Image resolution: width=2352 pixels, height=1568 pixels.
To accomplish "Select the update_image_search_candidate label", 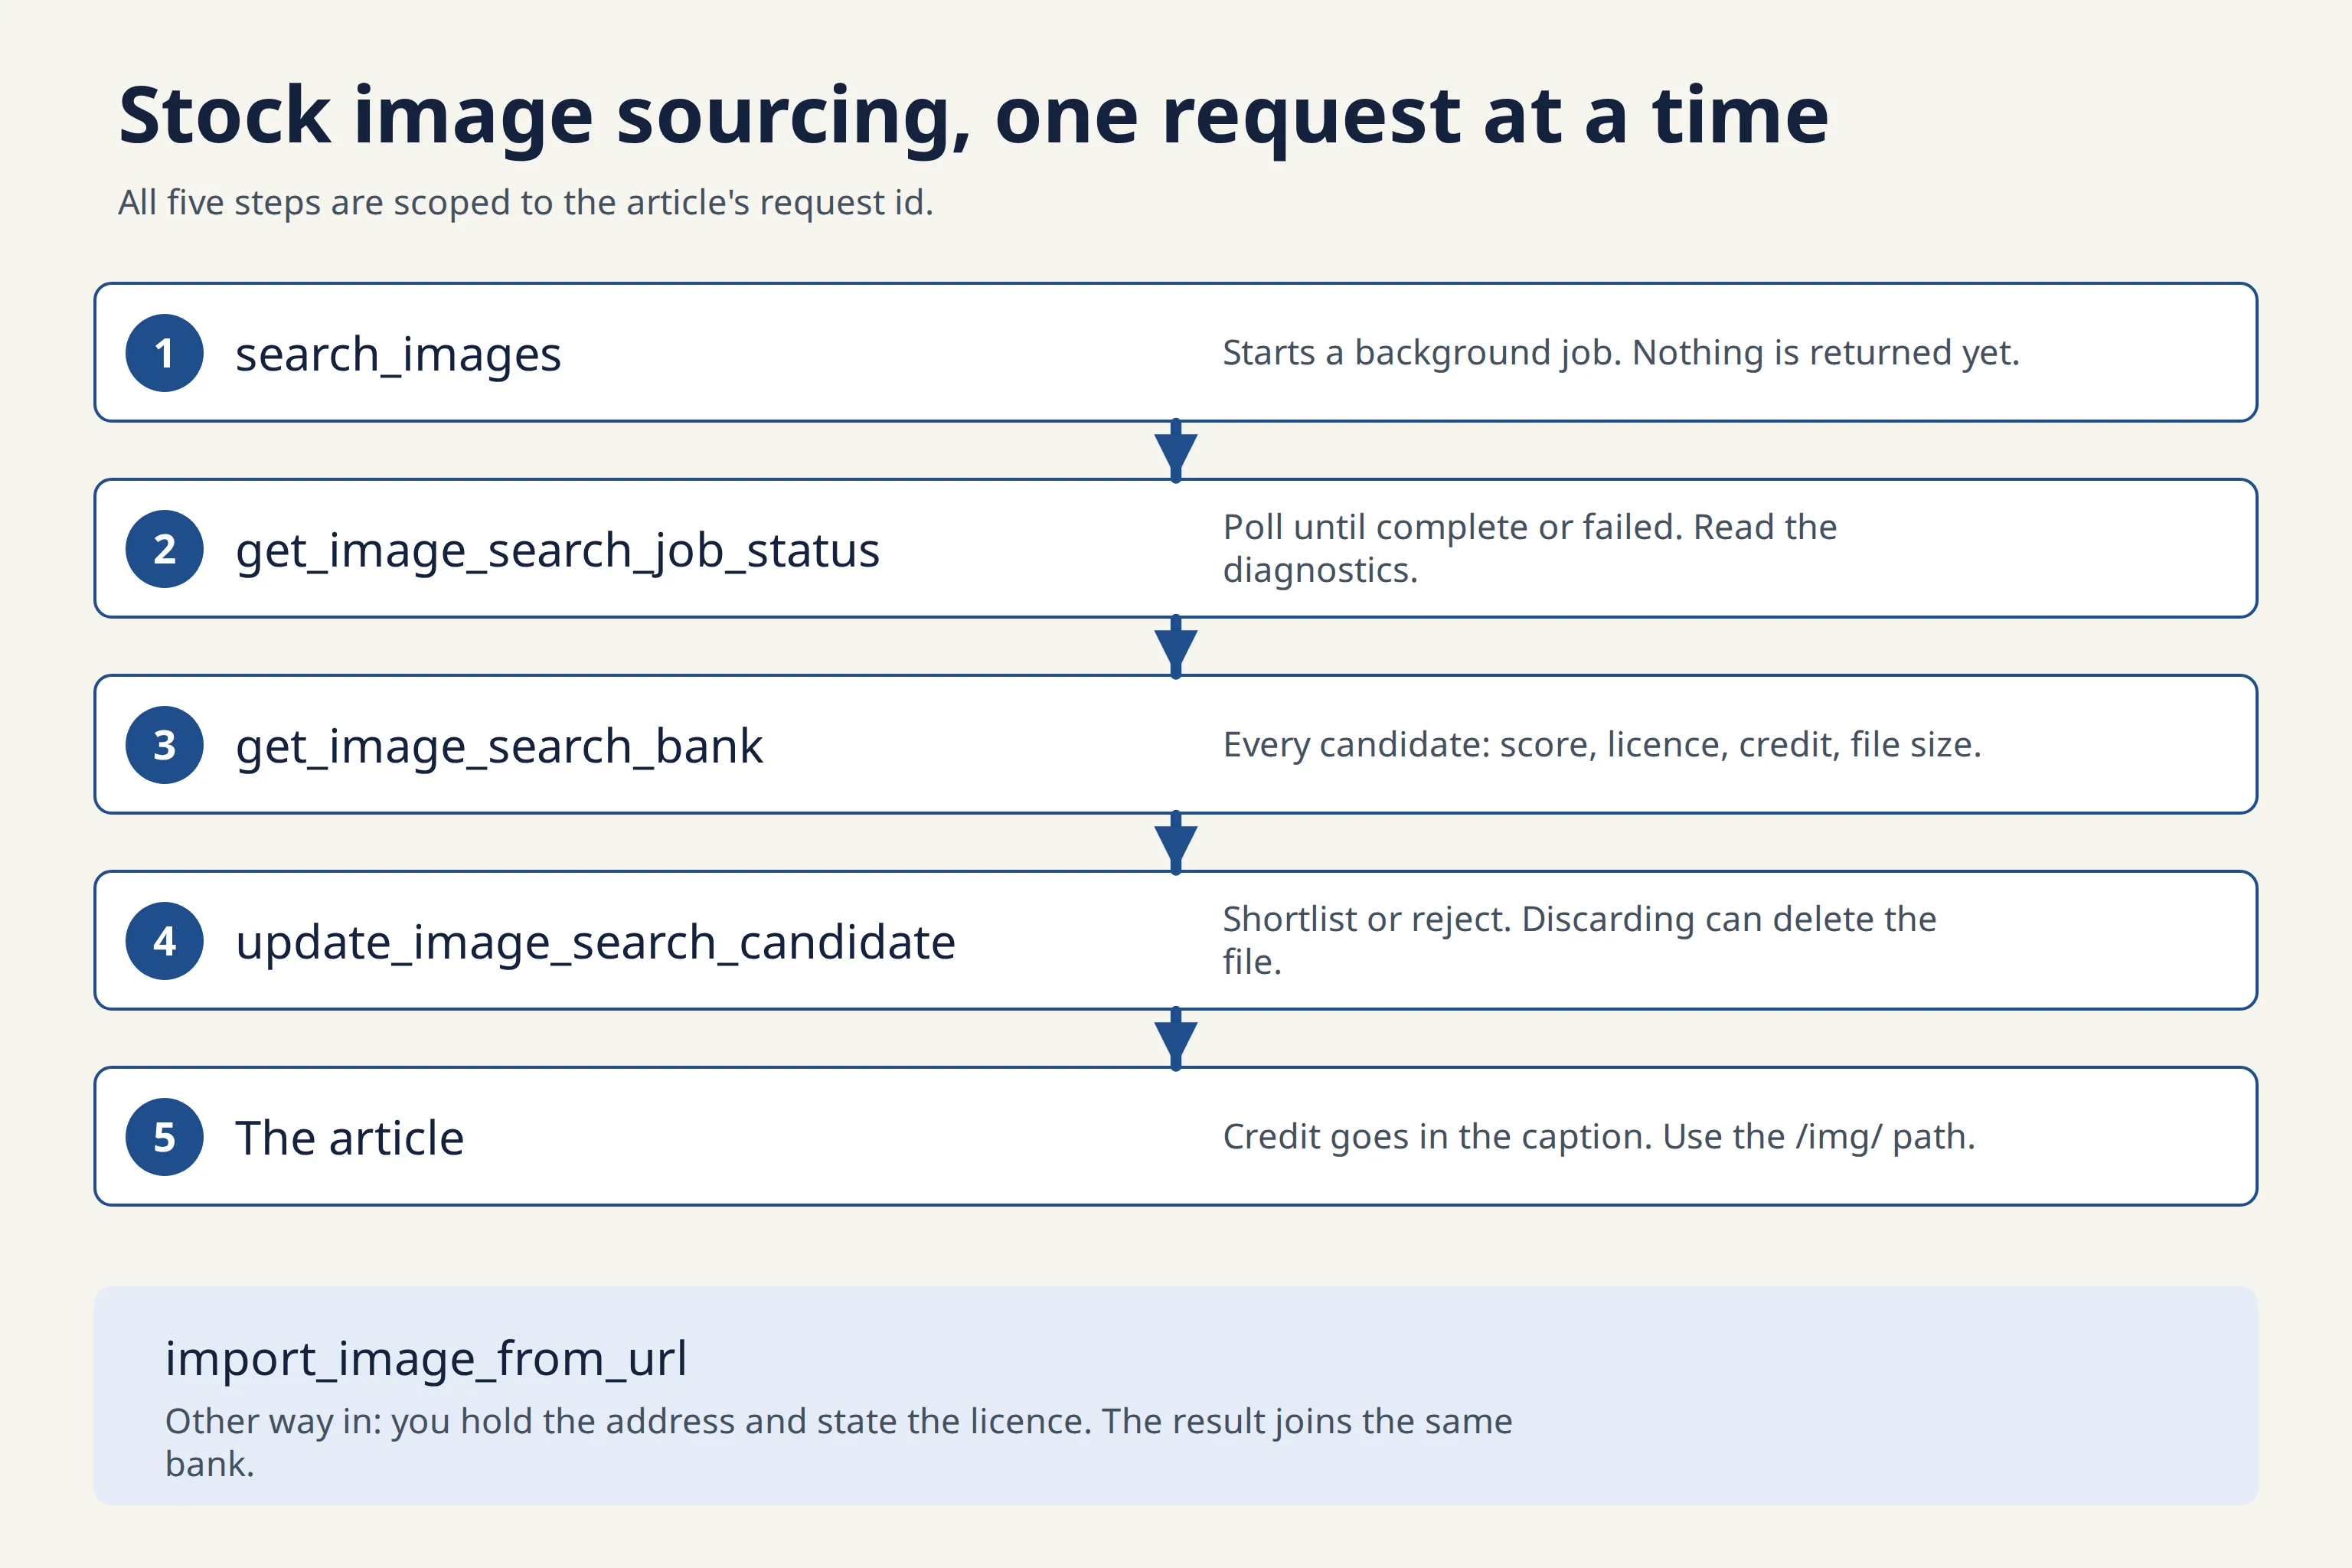I will point(595,943).
